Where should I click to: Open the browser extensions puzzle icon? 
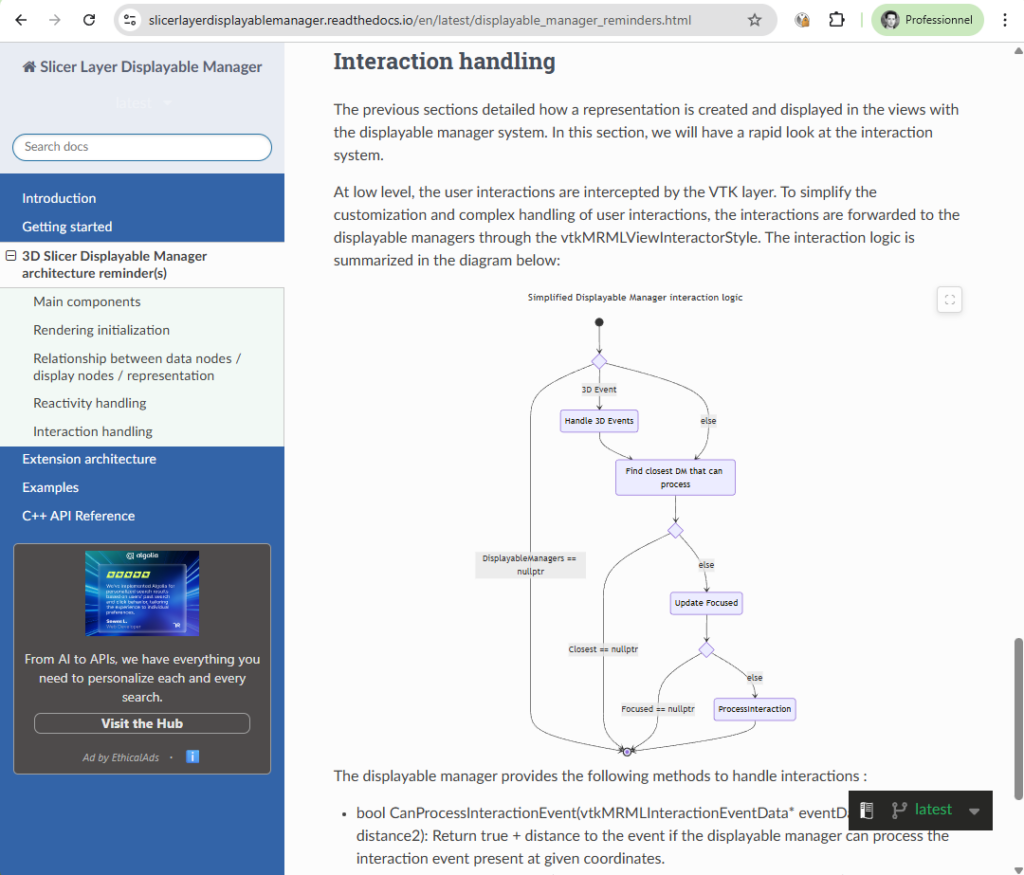pyautogui.click(x=837, y=20)
